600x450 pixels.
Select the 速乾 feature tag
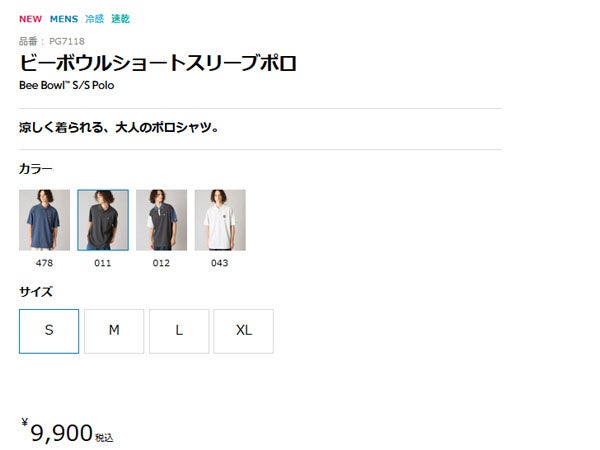pyautogui.click(x=121, y=19)
